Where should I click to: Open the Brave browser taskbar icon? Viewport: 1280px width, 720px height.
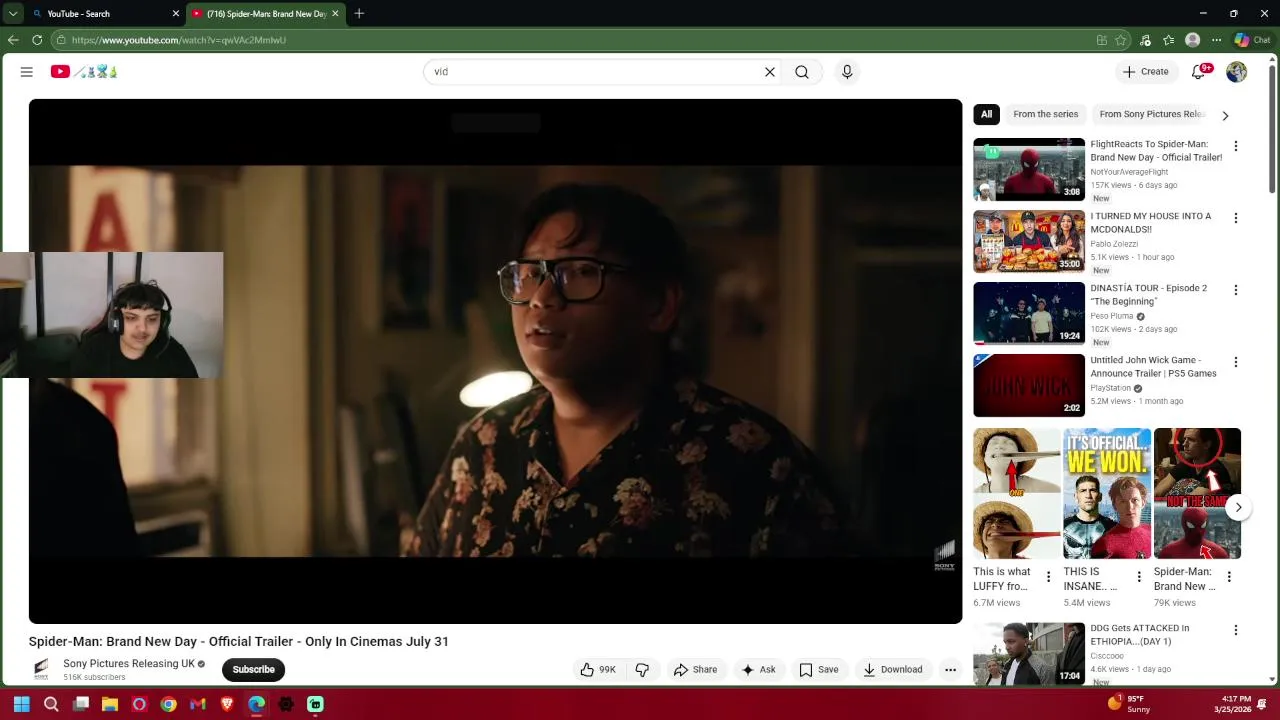click(227, 704)
